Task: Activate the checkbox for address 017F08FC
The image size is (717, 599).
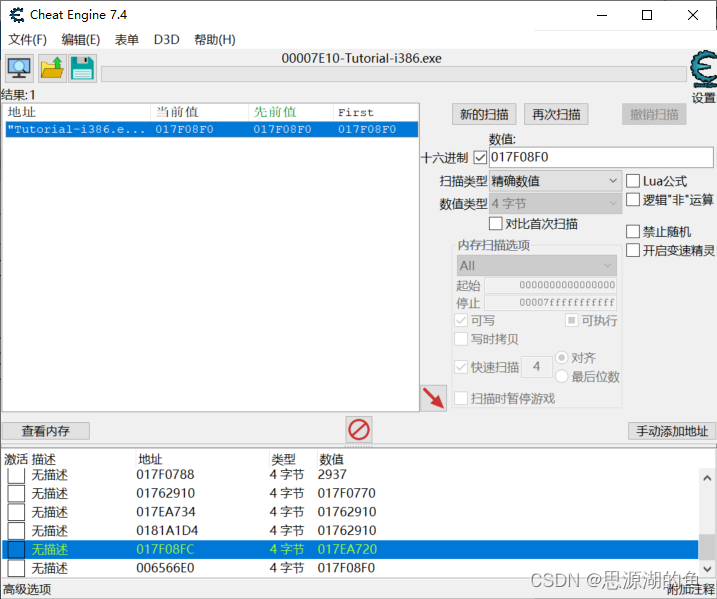Action: click(16, 550)
